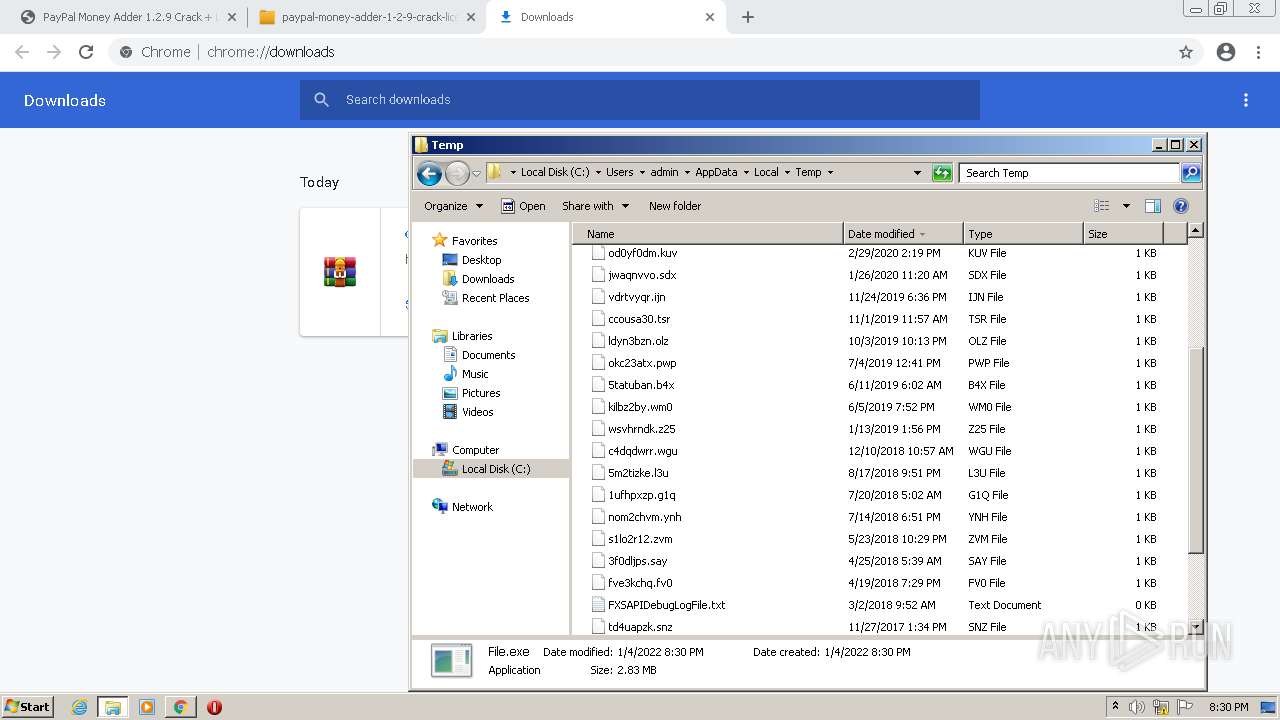Select Network in navigation pane

tap(472, 507)
